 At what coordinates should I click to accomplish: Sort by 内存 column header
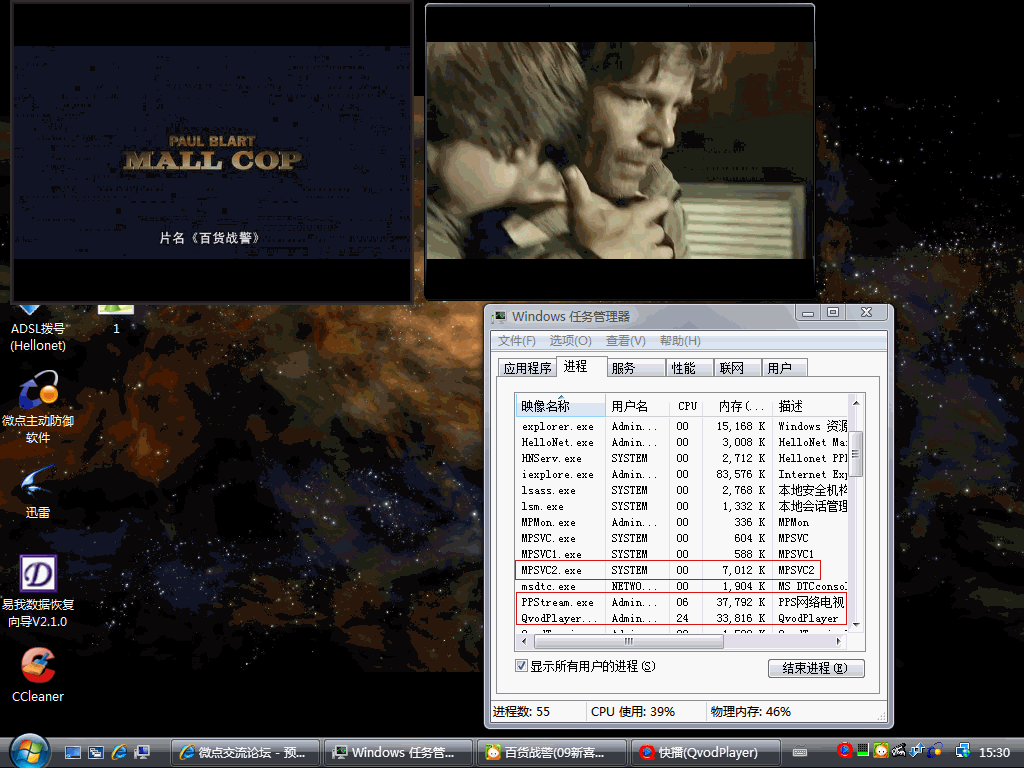click(x=737, y=406)
